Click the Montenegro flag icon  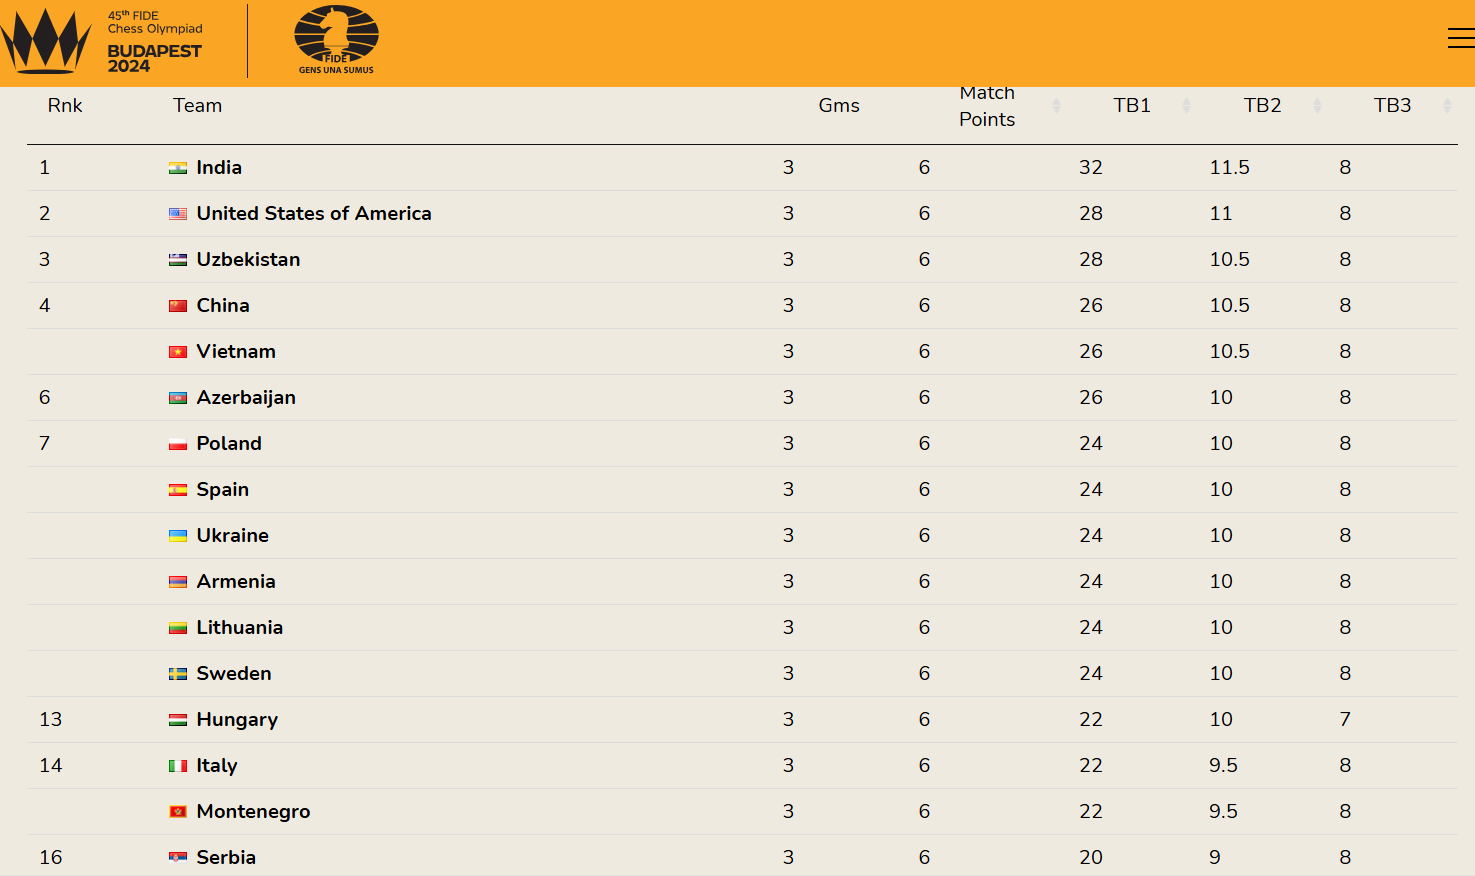coord(178,812)
